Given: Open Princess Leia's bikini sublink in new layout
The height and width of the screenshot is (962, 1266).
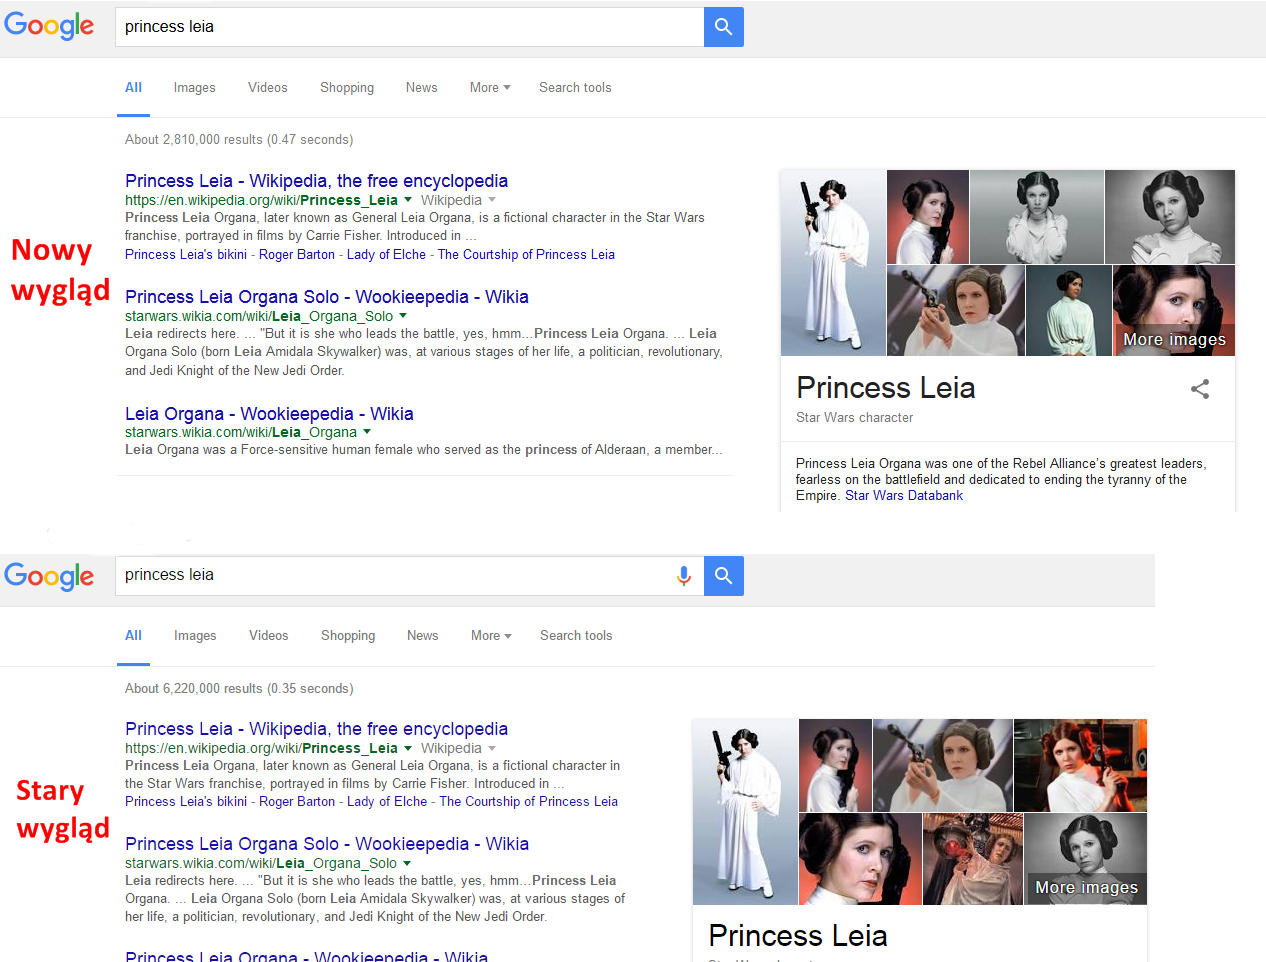Looking at the screenshot, I should [186, 255].
